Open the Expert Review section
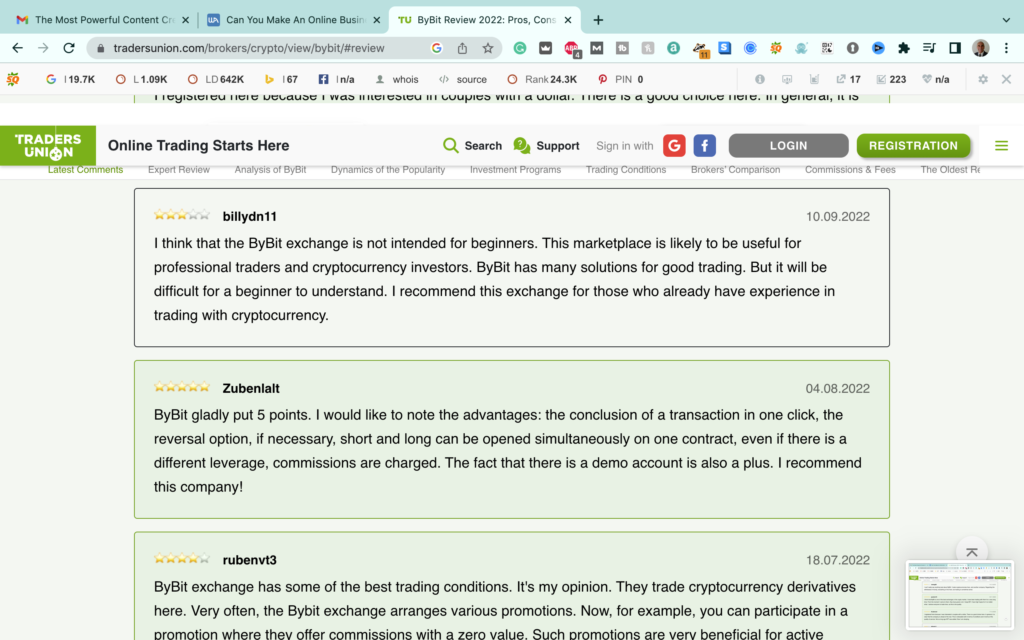This screenshot has width=1024, height=640. pos(179,170)
